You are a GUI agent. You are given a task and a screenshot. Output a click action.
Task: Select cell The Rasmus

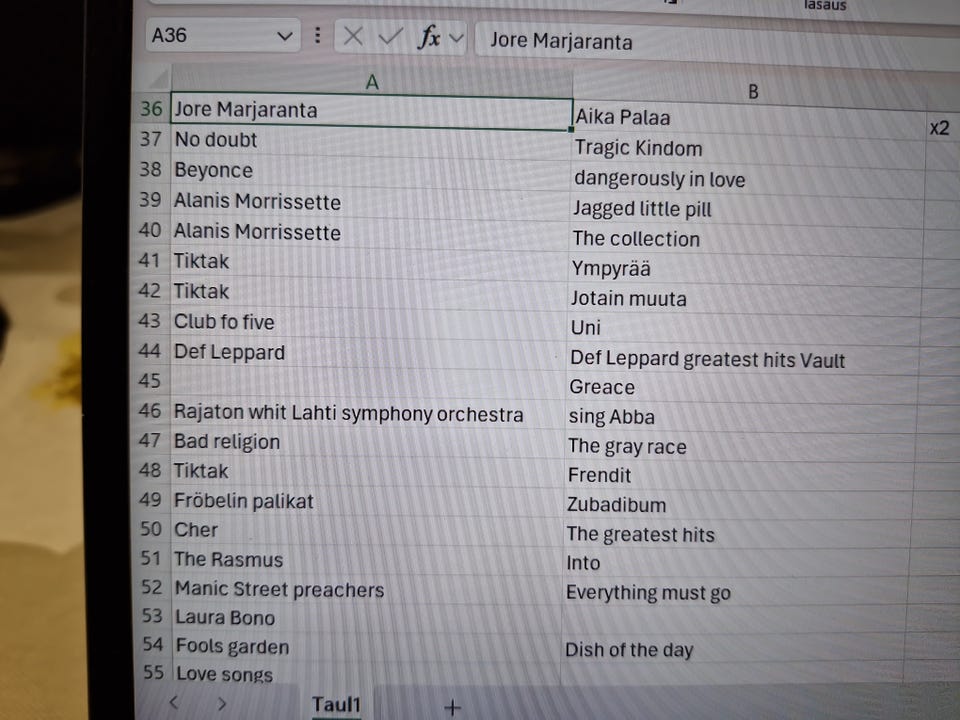pos(366,560)
